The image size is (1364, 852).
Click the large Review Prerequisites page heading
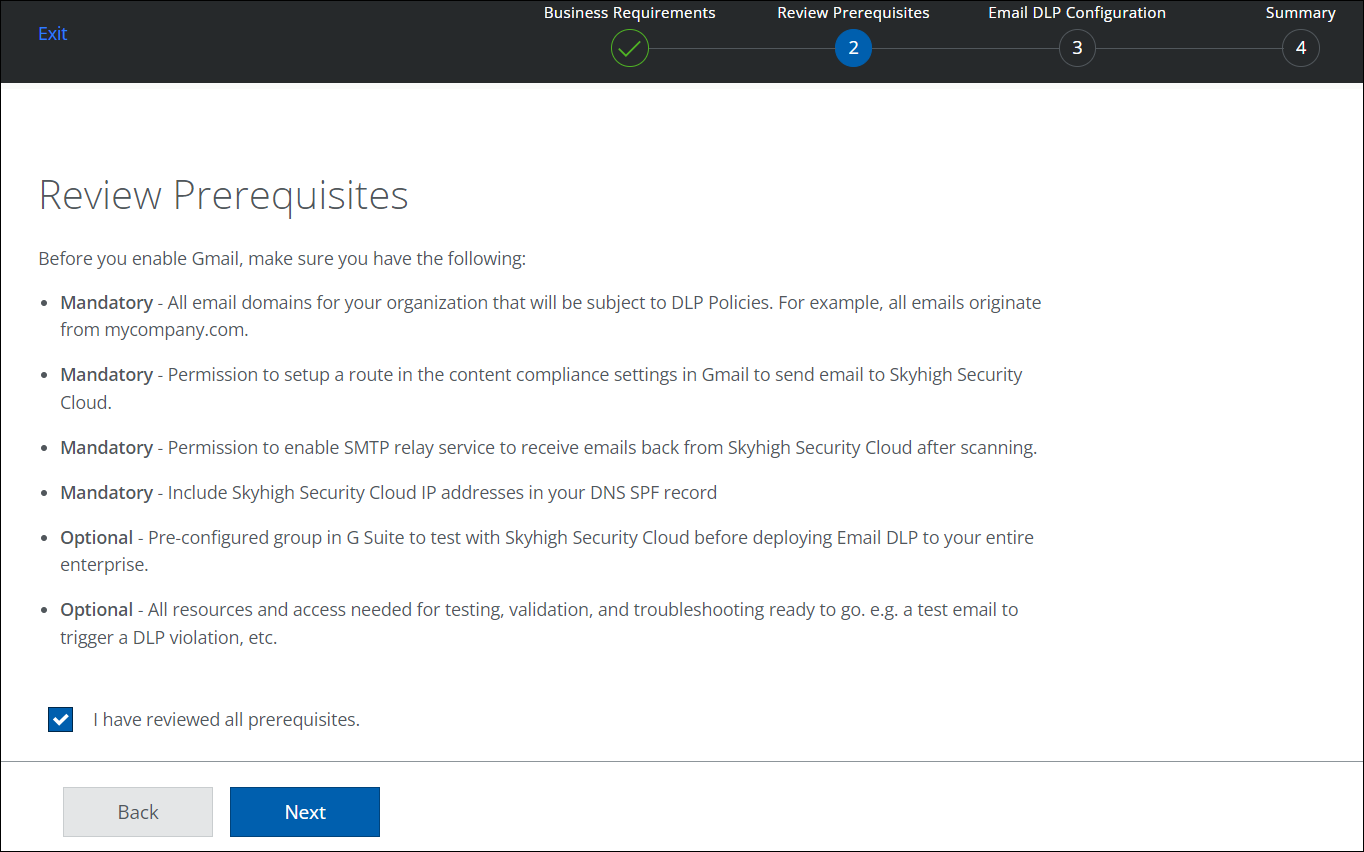[x=223, y=195]
